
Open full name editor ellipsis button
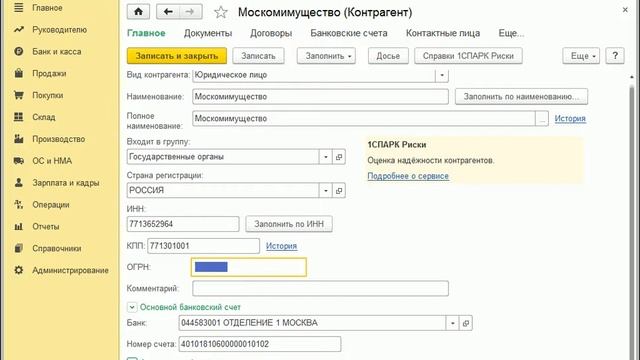tap(542, 119)
